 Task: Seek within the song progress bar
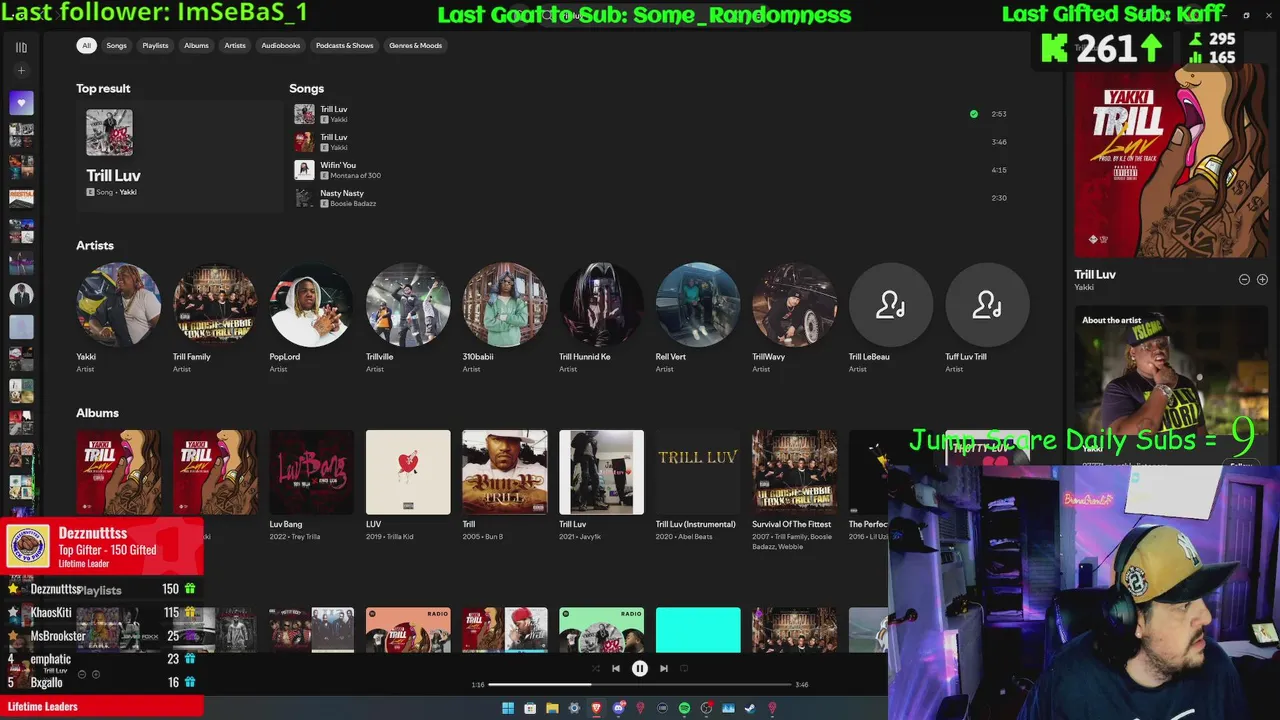pos(640,685)
